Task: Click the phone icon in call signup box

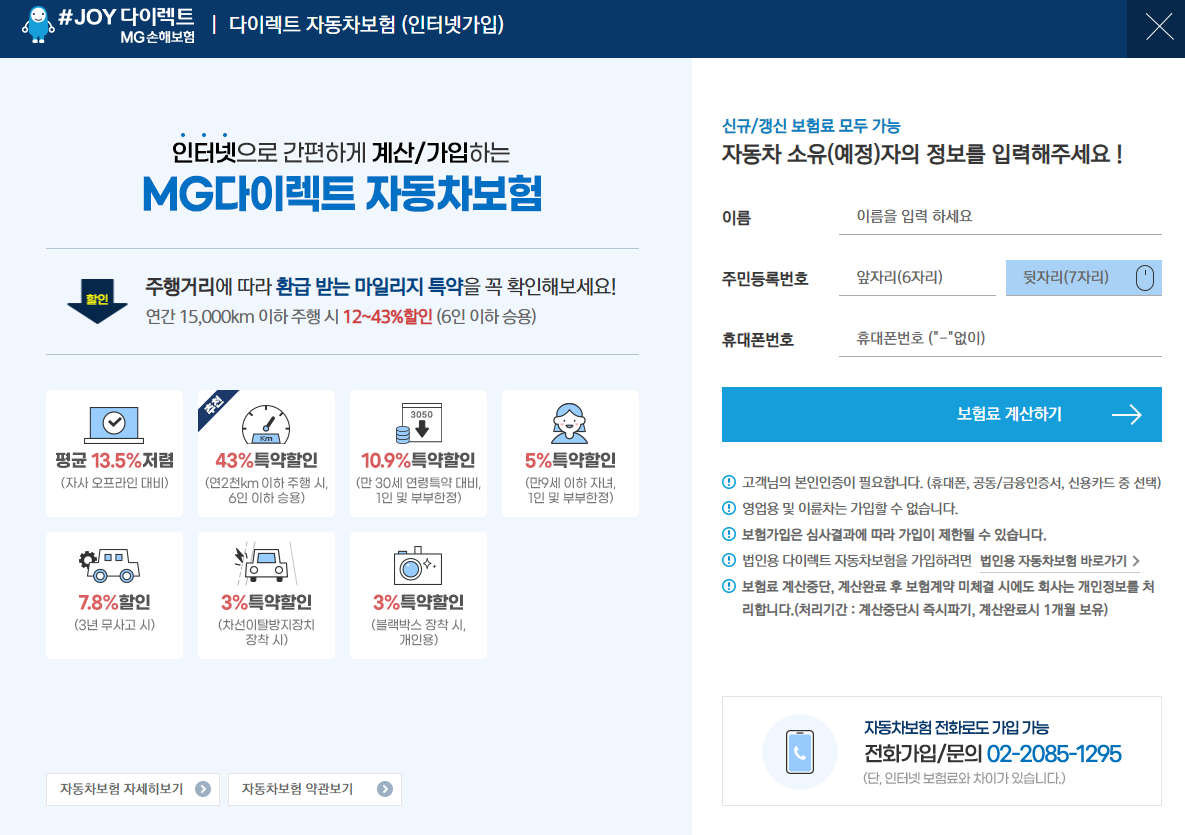Action: 800,752
